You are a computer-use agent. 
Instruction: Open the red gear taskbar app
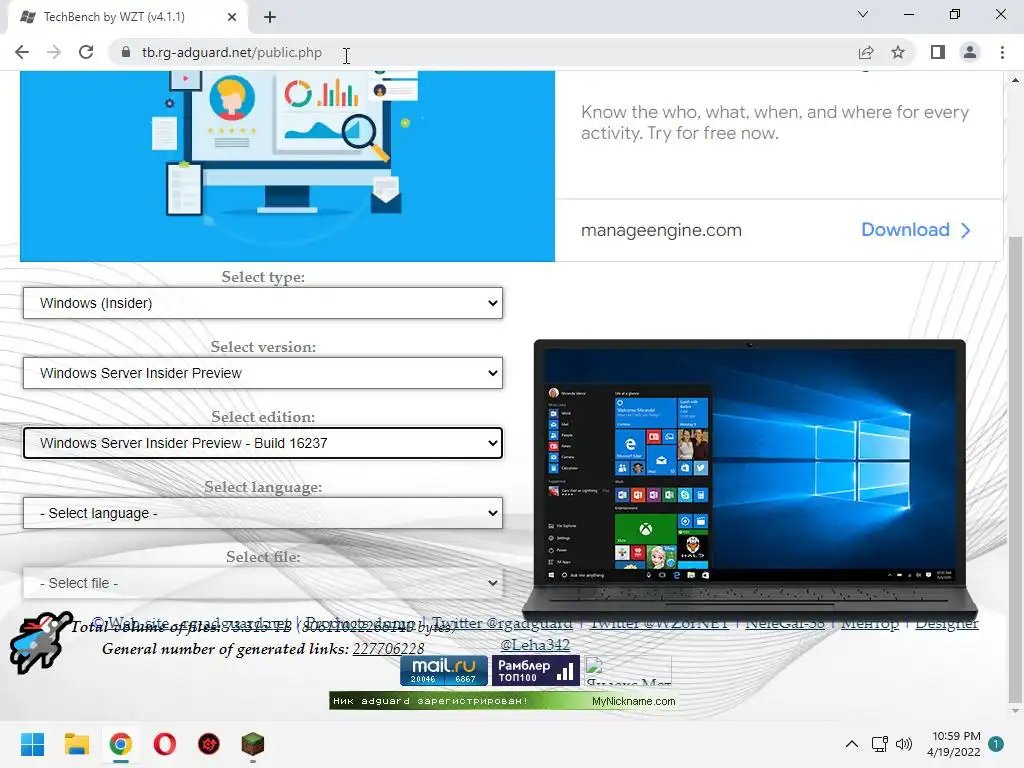[209, 744]
